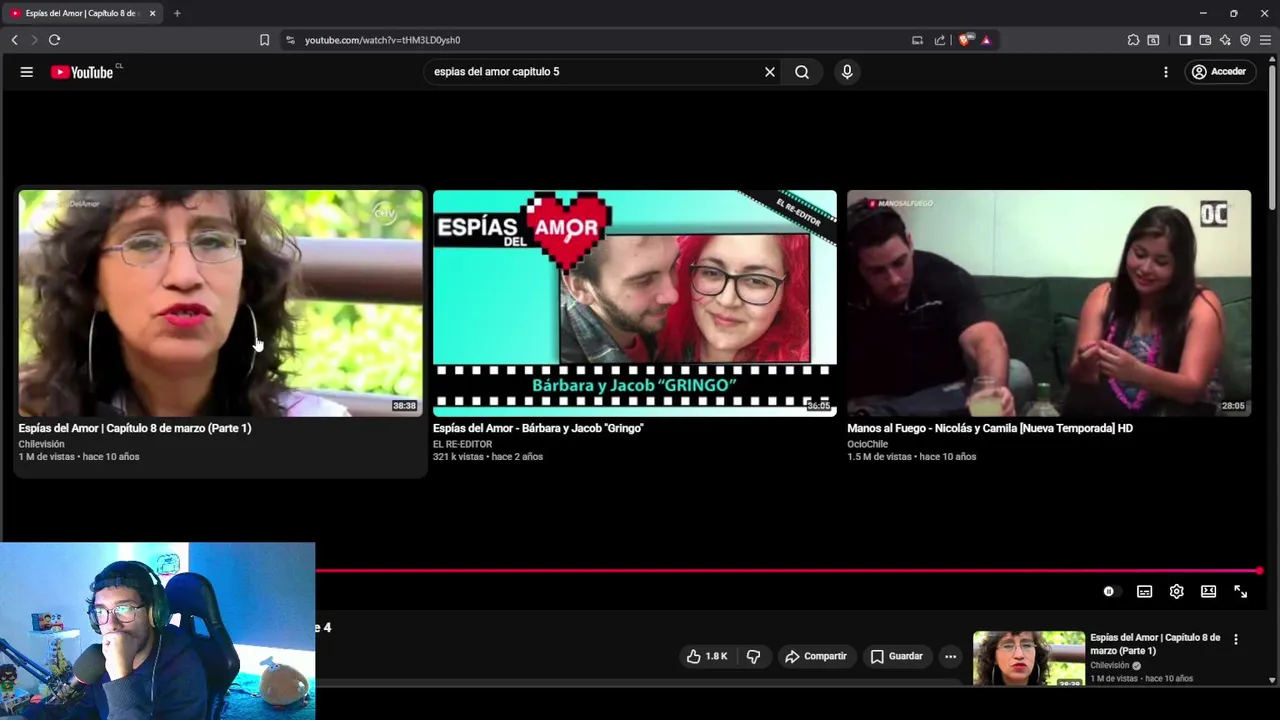The image size is (1280, 720).
Task: Exit full screen with the player button
Action: click(x=1240, y=592)
